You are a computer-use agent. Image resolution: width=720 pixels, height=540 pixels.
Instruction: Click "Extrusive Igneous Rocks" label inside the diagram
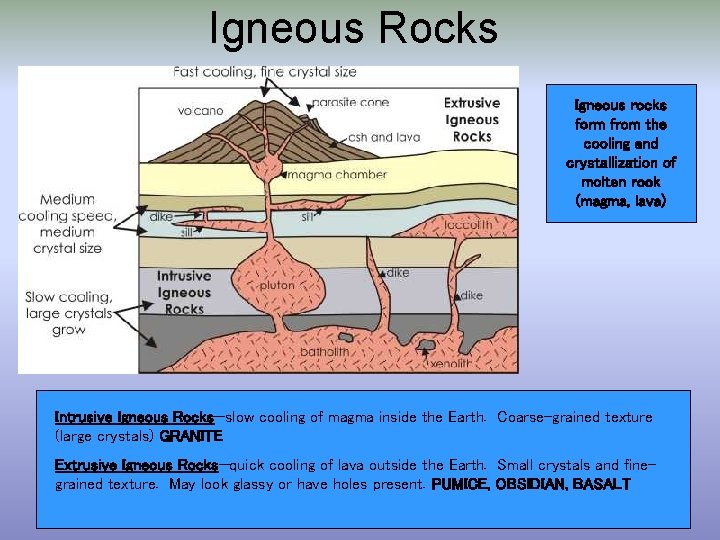(x=472, y=120)
